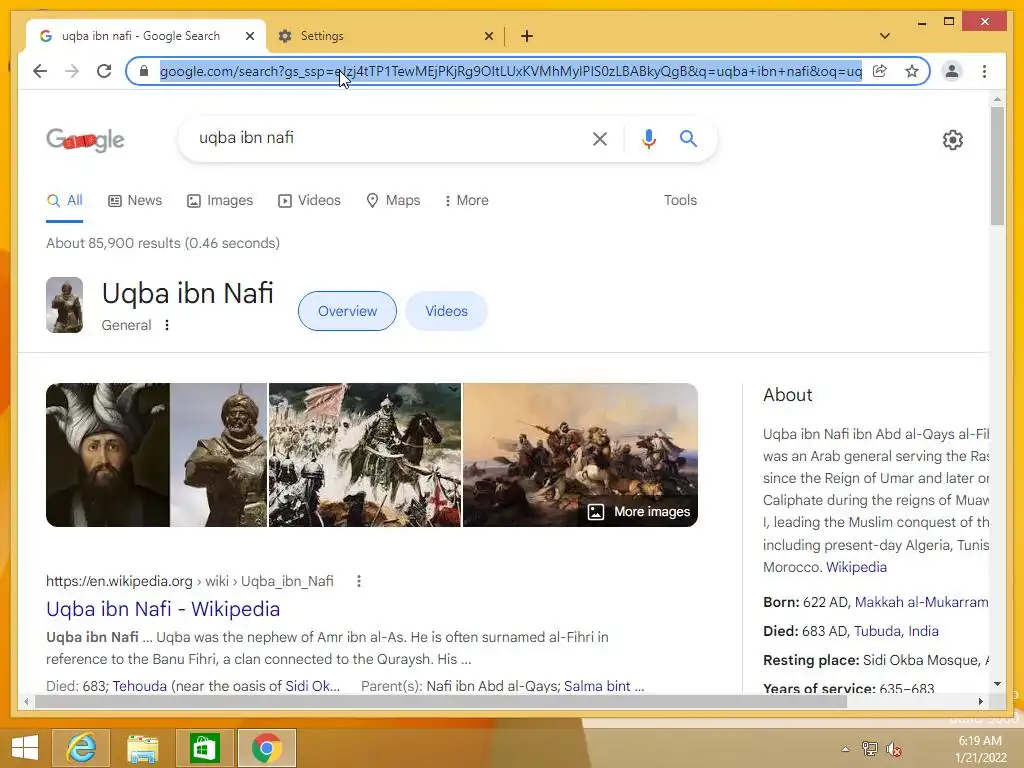Submit search with magnifying glass icon
Viewport: 1024px width, 768px height.
[688, 138]
